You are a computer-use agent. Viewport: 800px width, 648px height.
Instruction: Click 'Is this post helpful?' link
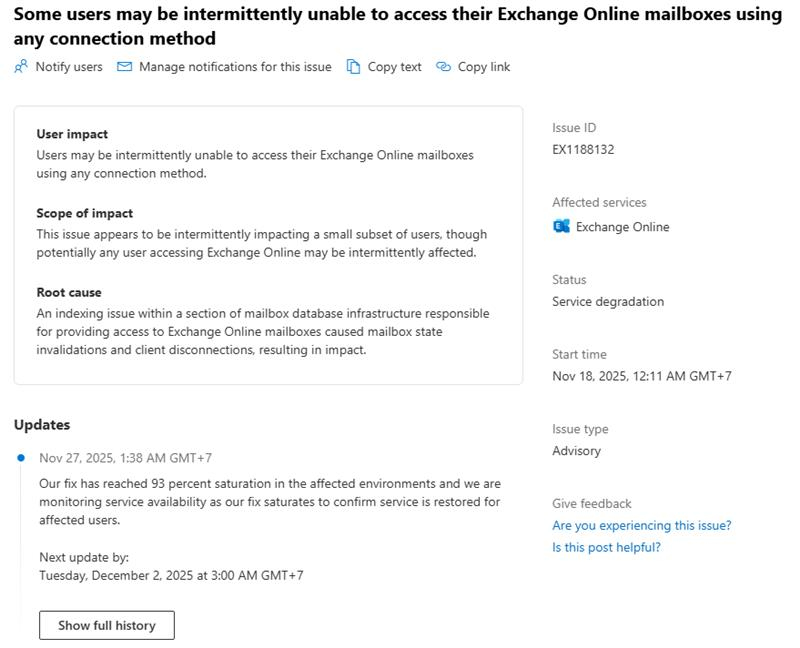[x=606, y=547]
